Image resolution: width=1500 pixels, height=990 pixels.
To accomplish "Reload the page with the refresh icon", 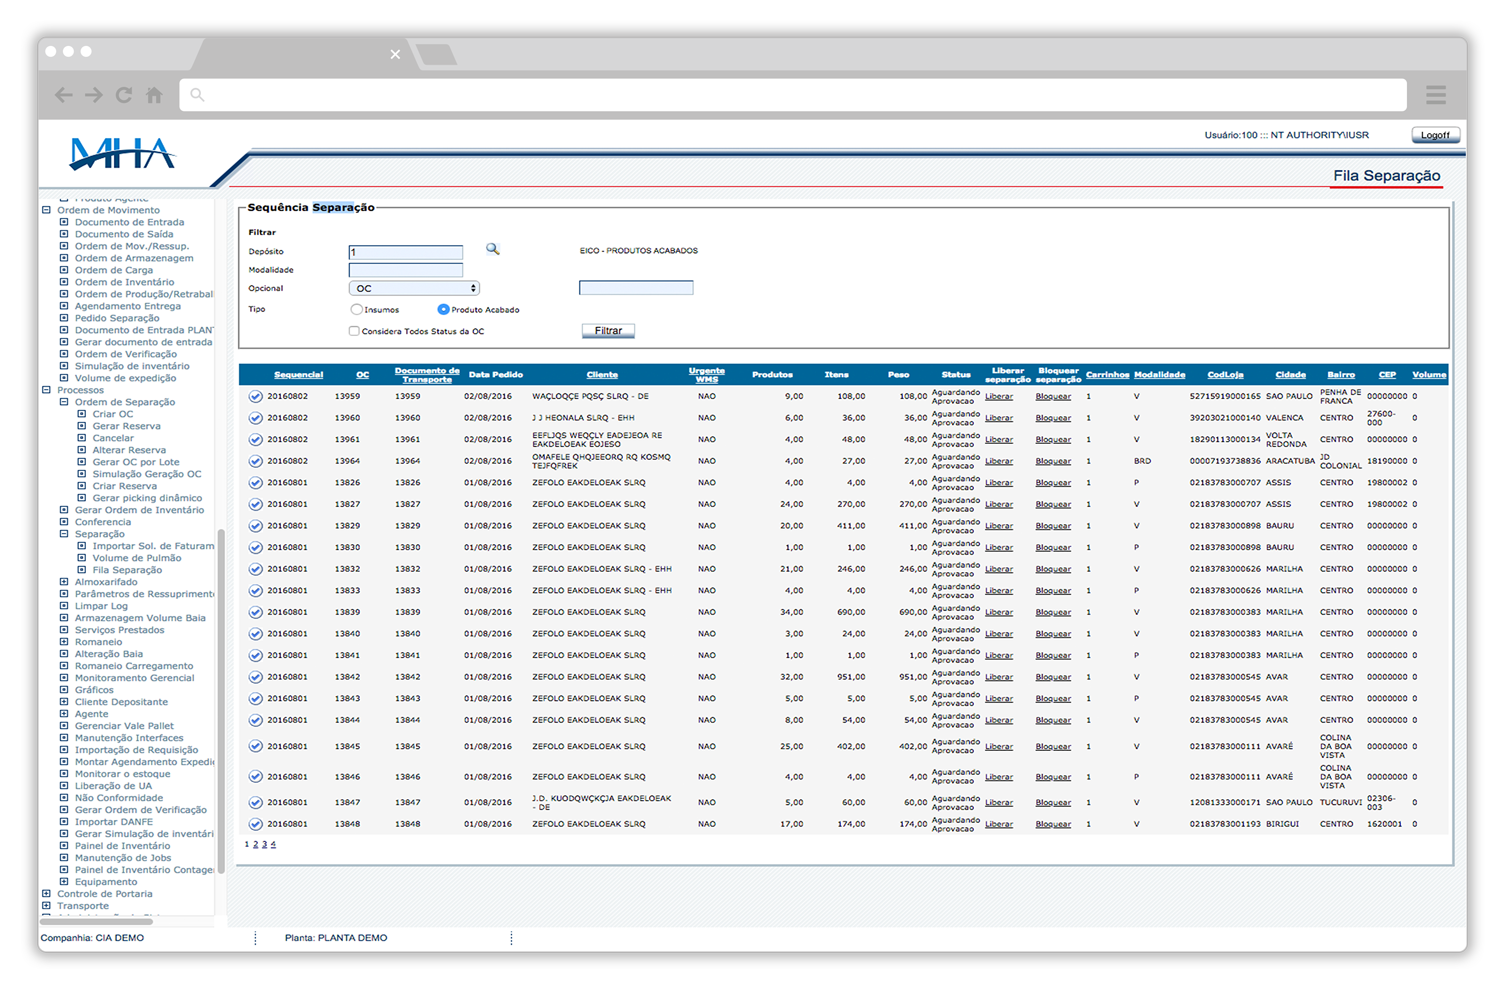I will pos(124,95).
